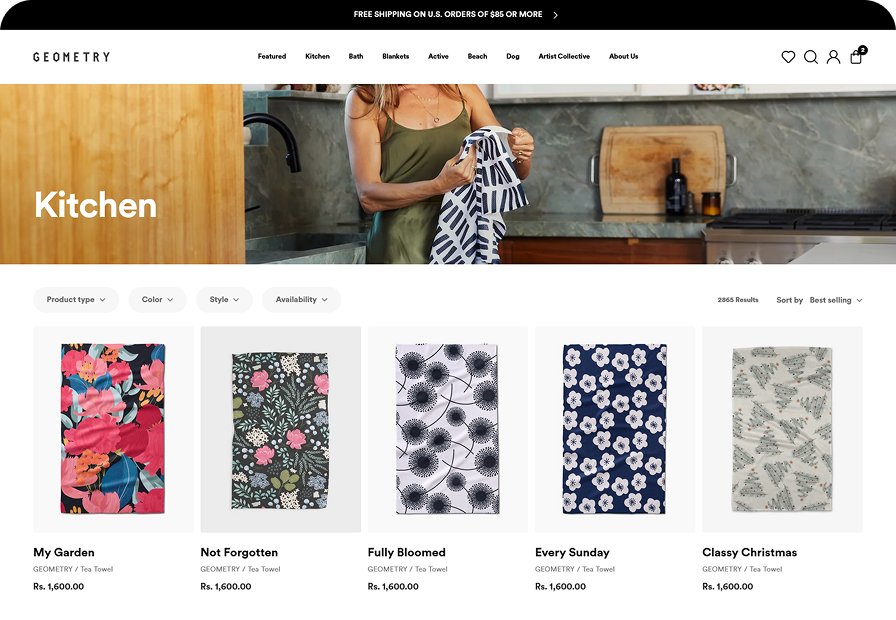Open the Availability filter dropdown
This screenshot has height=620, width=896.
point(301,300)
